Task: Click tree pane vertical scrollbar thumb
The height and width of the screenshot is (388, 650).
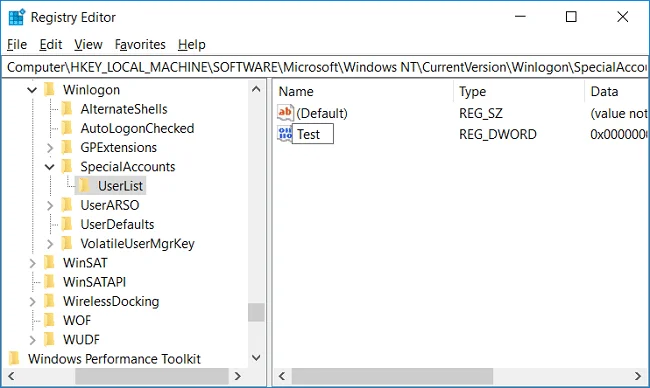Action: 256,312
